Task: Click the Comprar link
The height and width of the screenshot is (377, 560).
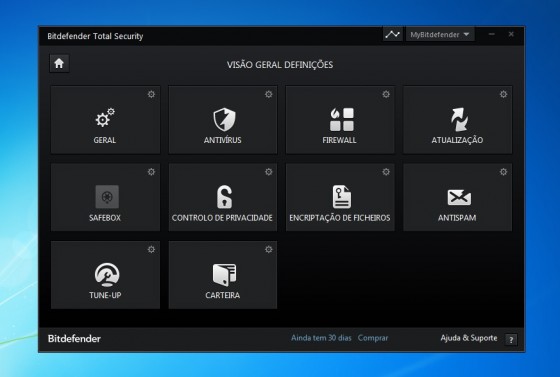Action: [373, 338]
